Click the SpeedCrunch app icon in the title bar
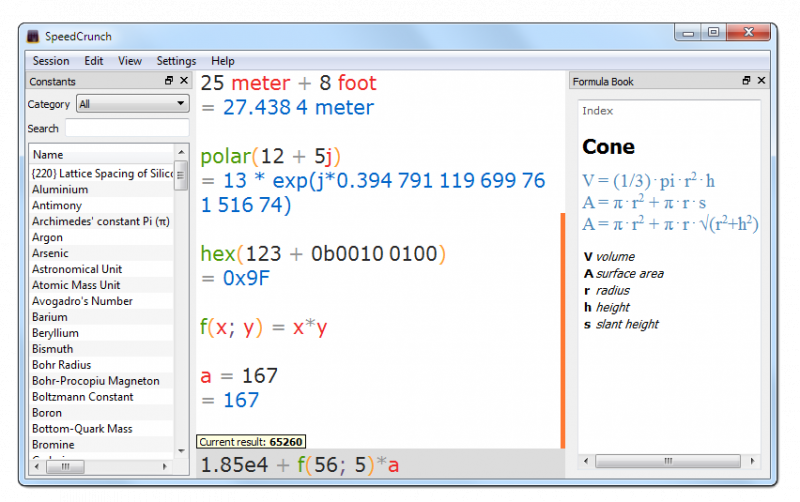This screenshot has width=800, height=502. (x=33, y=36)
